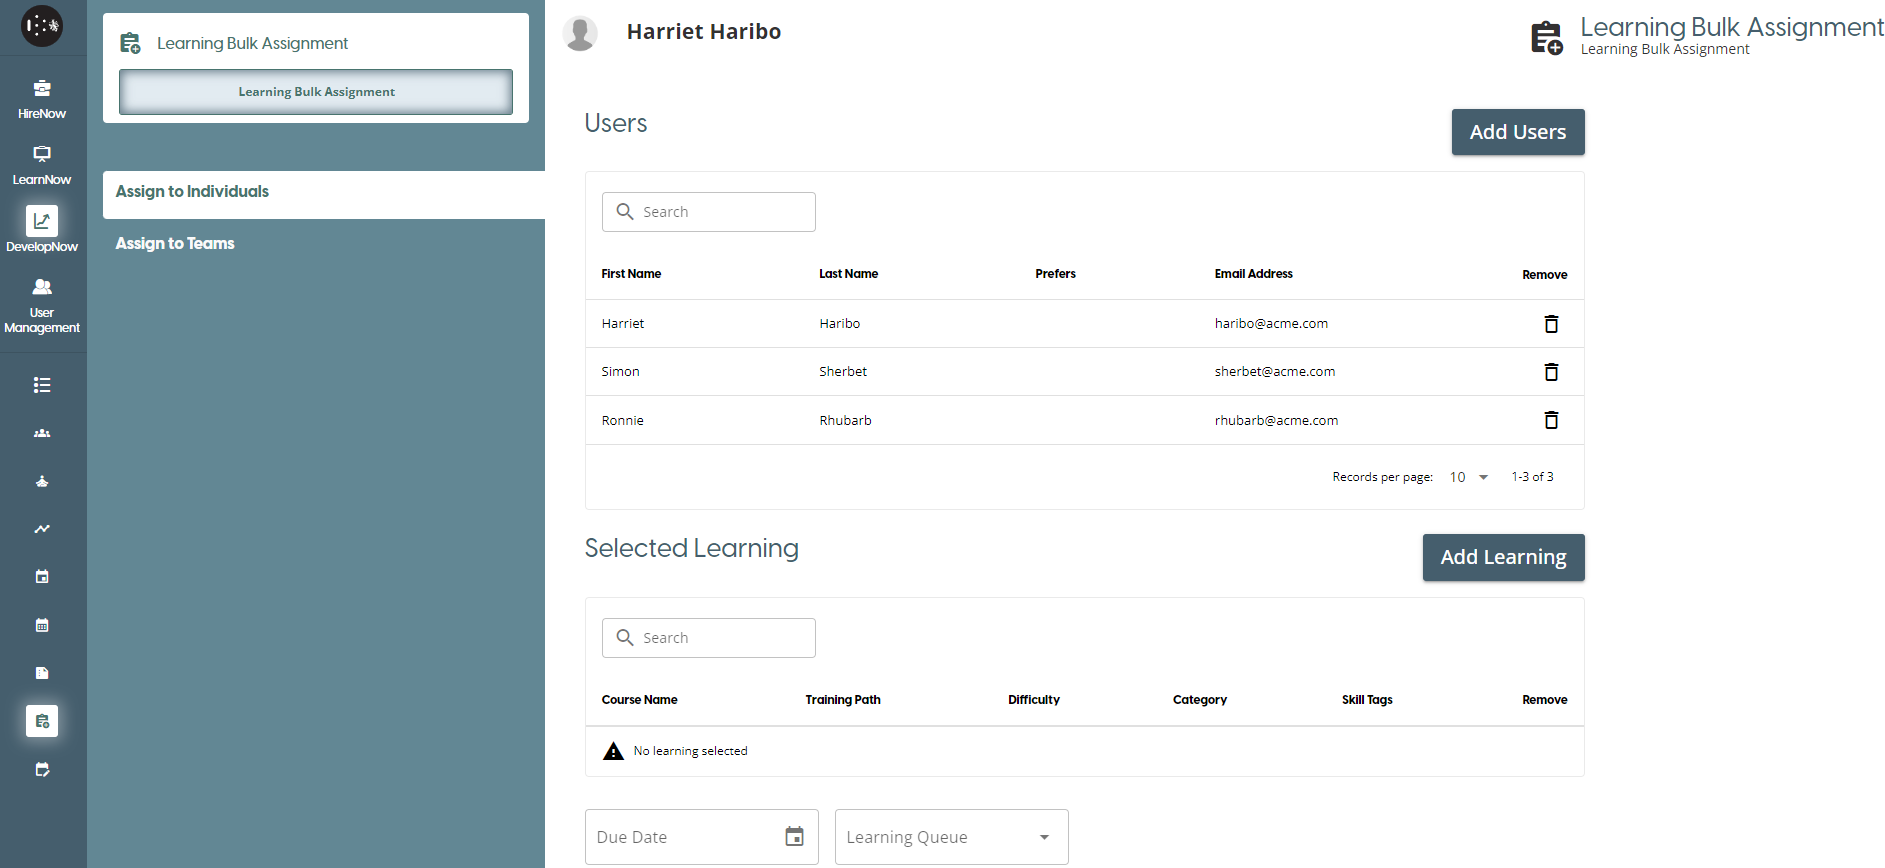1885x868 pixels.
Task: Select Assign to Individuals tab
Action: [192, 192]
